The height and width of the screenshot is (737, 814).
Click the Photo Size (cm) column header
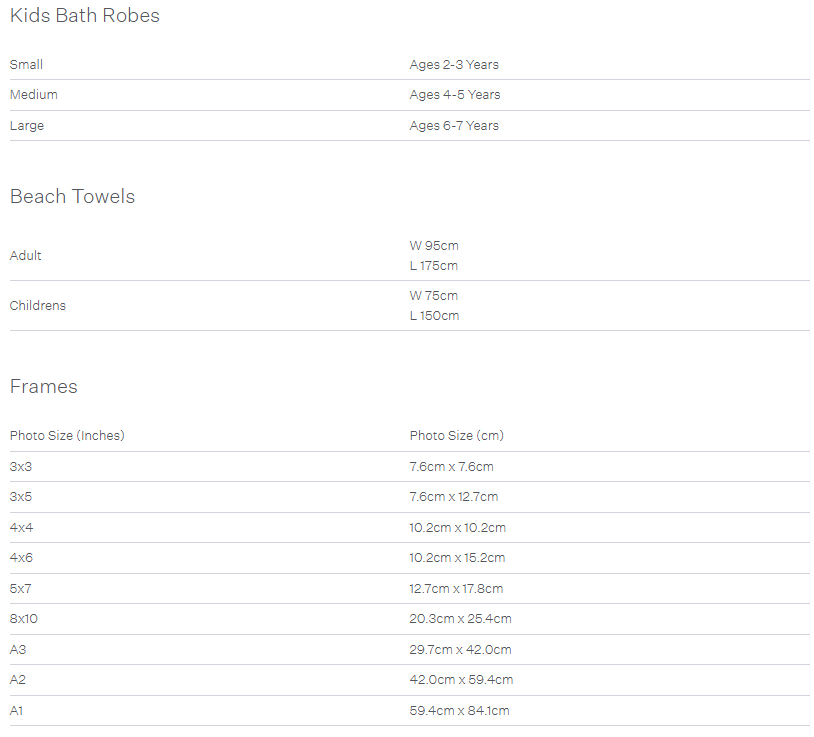(x=456, y=435)
